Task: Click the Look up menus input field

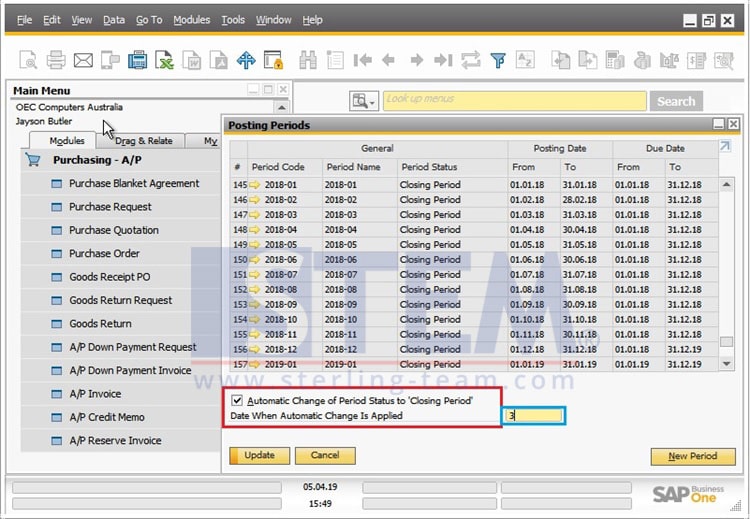Action: click(515, 101)
